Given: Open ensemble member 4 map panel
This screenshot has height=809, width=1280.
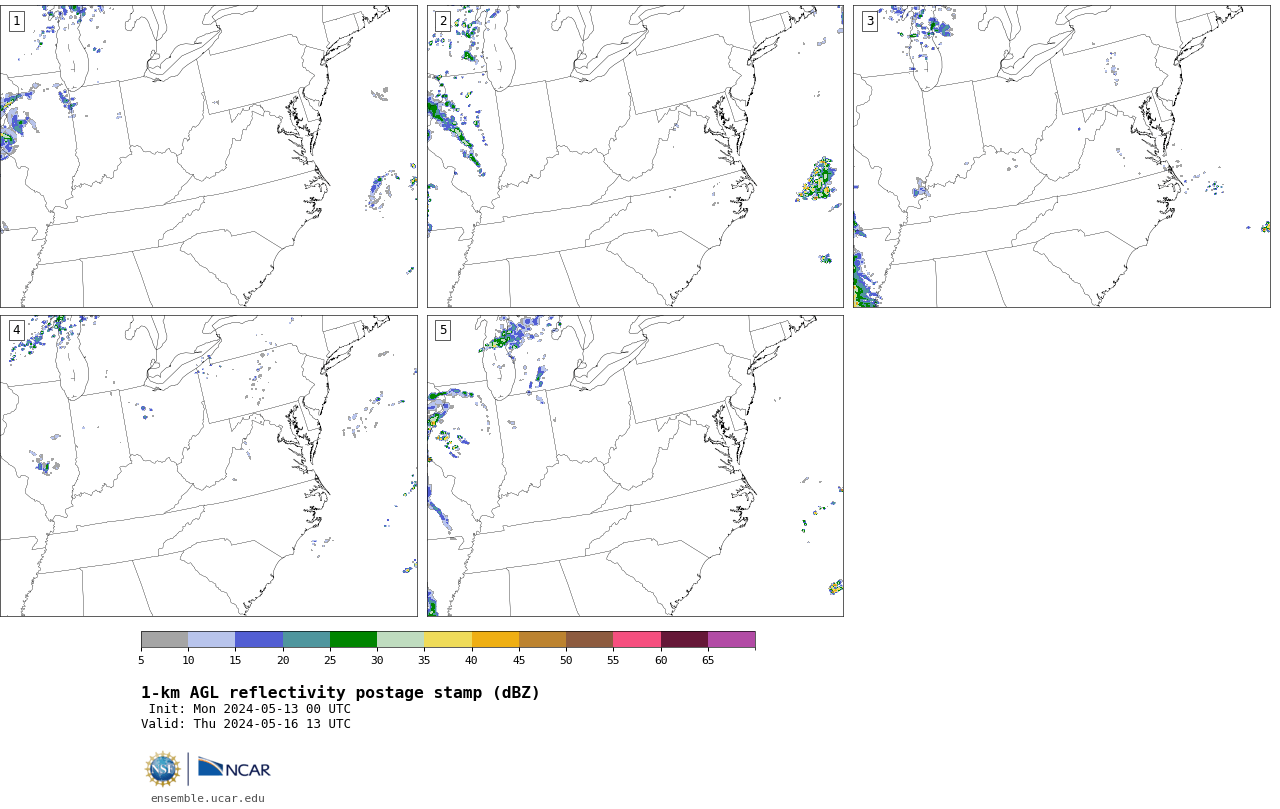Looking at the screenshot, I should coord(208,466).
